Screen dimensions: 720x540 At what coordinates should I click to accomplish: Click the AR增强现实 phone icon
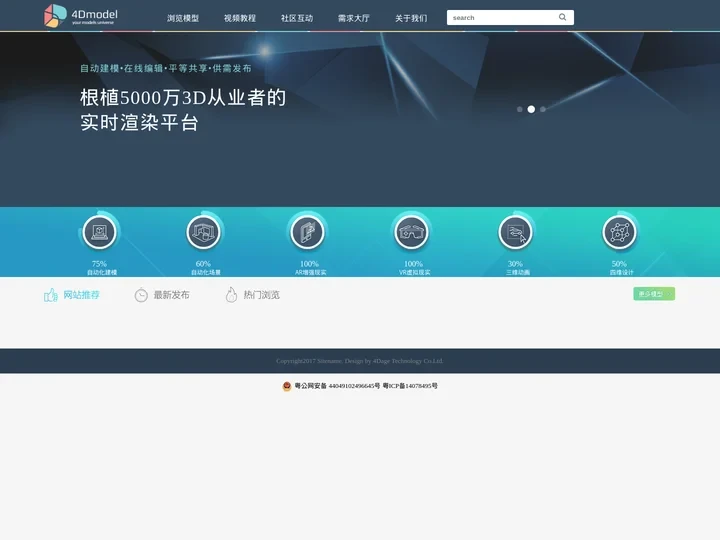[x=307, y=232]
